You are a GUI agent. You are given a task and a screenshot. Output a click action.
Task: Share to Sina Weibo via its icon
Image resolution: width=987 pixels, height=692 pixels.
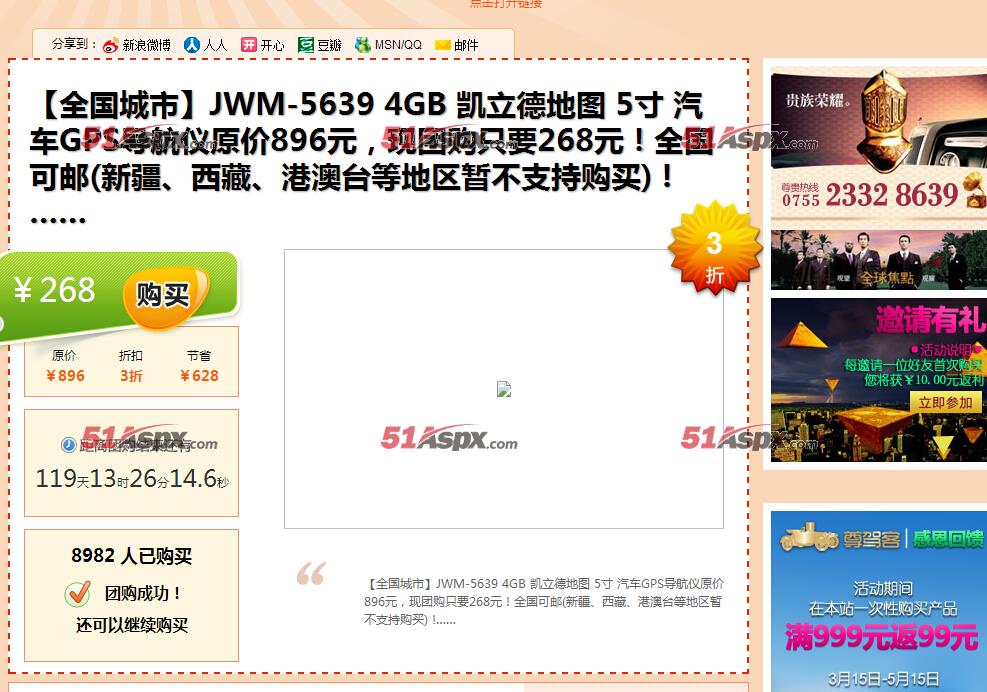(x=111, y=45)
